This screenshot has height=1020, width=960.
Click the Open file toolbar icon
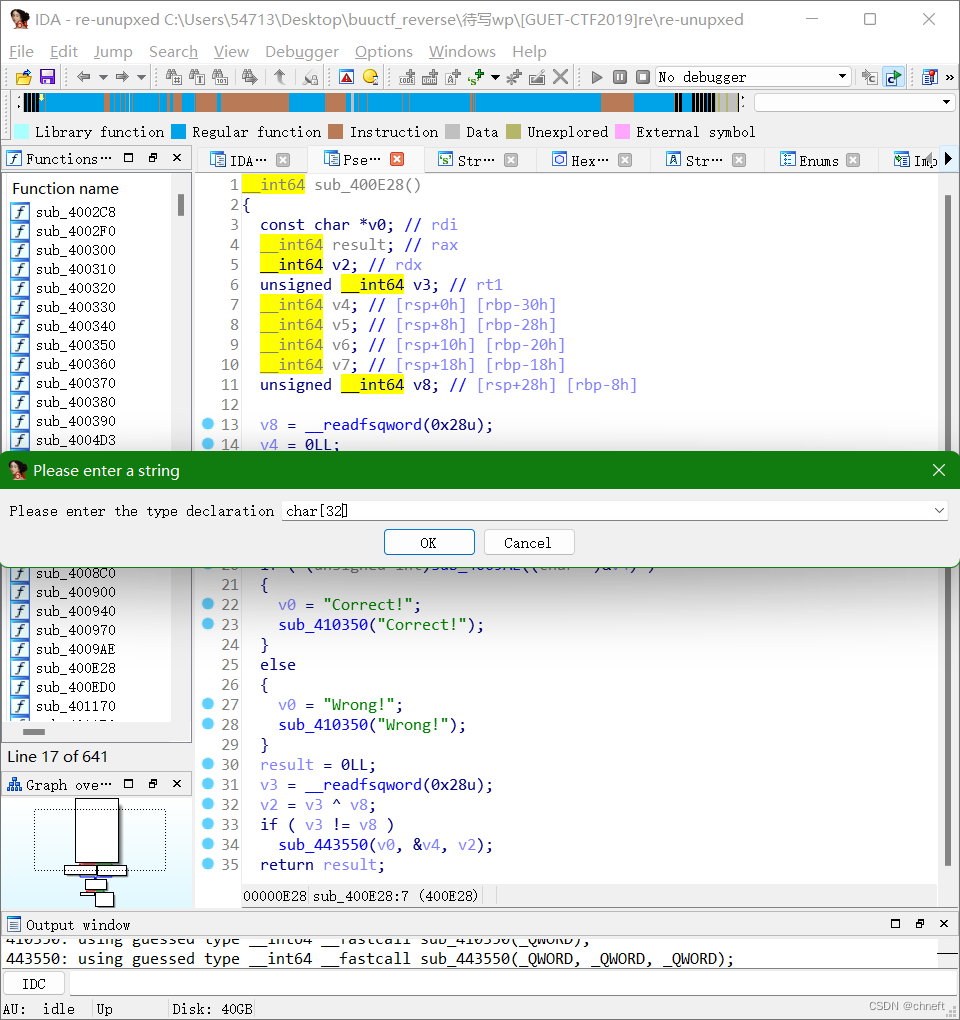[x=23, y=77]
